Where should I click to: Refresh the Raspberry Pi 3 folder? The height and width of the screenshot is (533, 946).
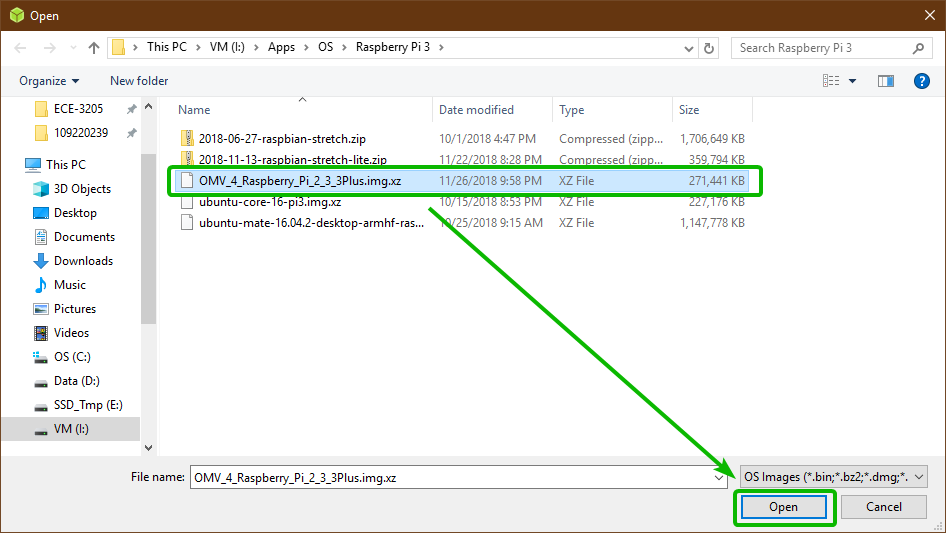coord(709,48)
